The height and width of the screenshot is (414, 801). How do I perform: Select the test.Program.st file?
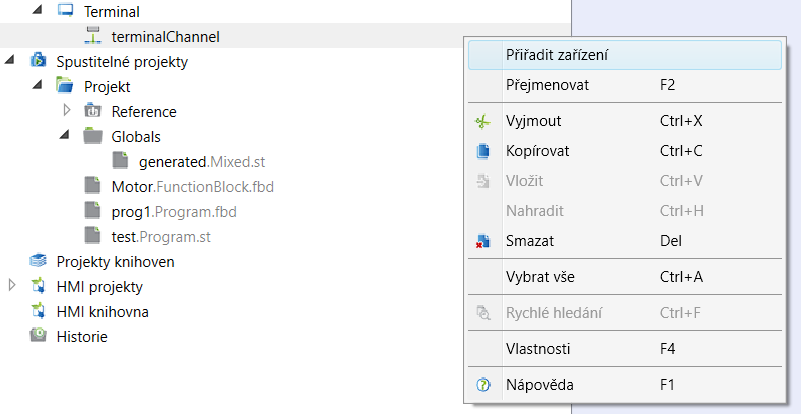pyautogui.click(x=161, y=237)
